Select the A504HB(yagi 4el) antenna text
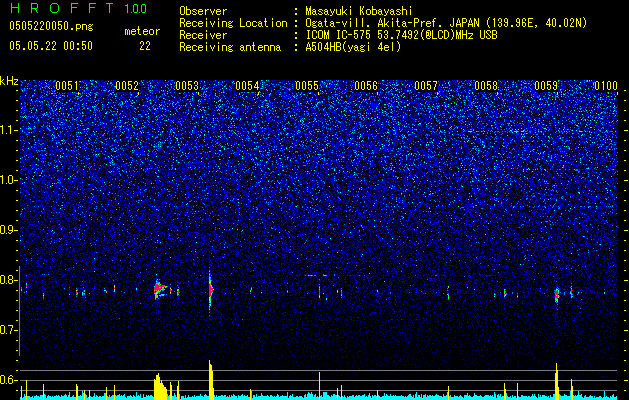 click(353, 47)
